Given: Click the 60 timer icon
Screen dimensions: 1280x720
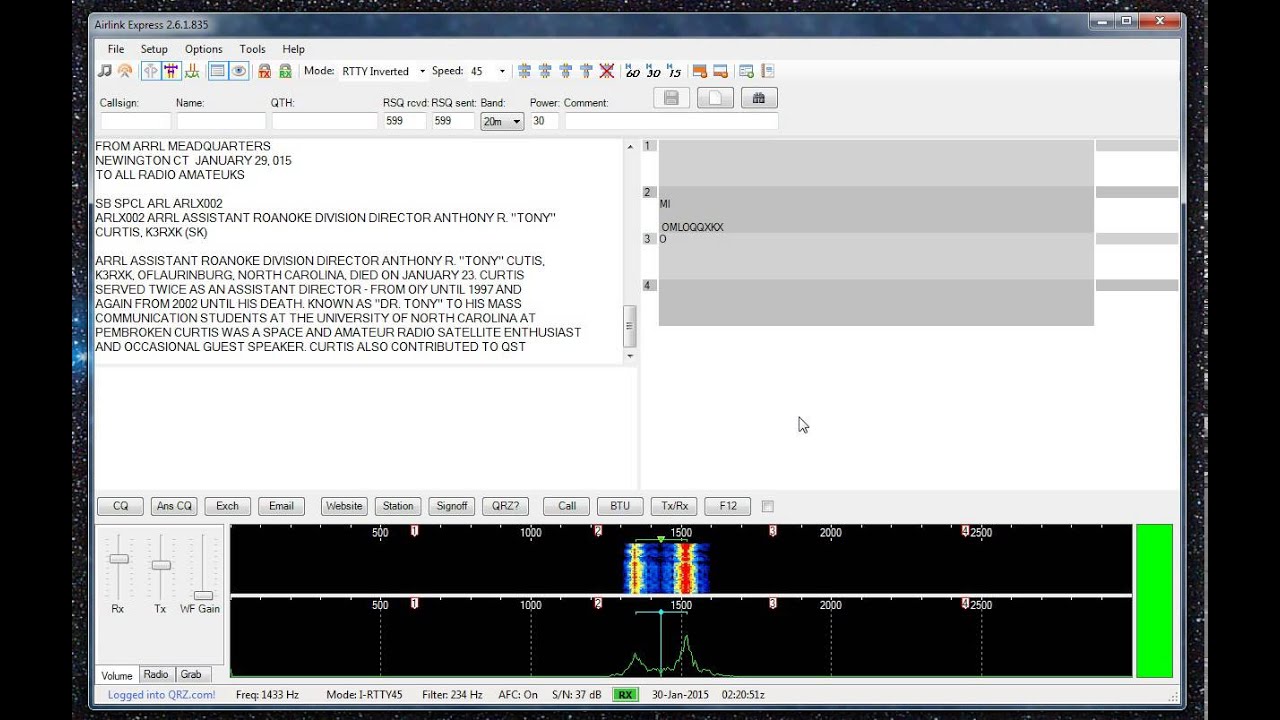Looking at the screenshot, I should (x=632, y=71).
